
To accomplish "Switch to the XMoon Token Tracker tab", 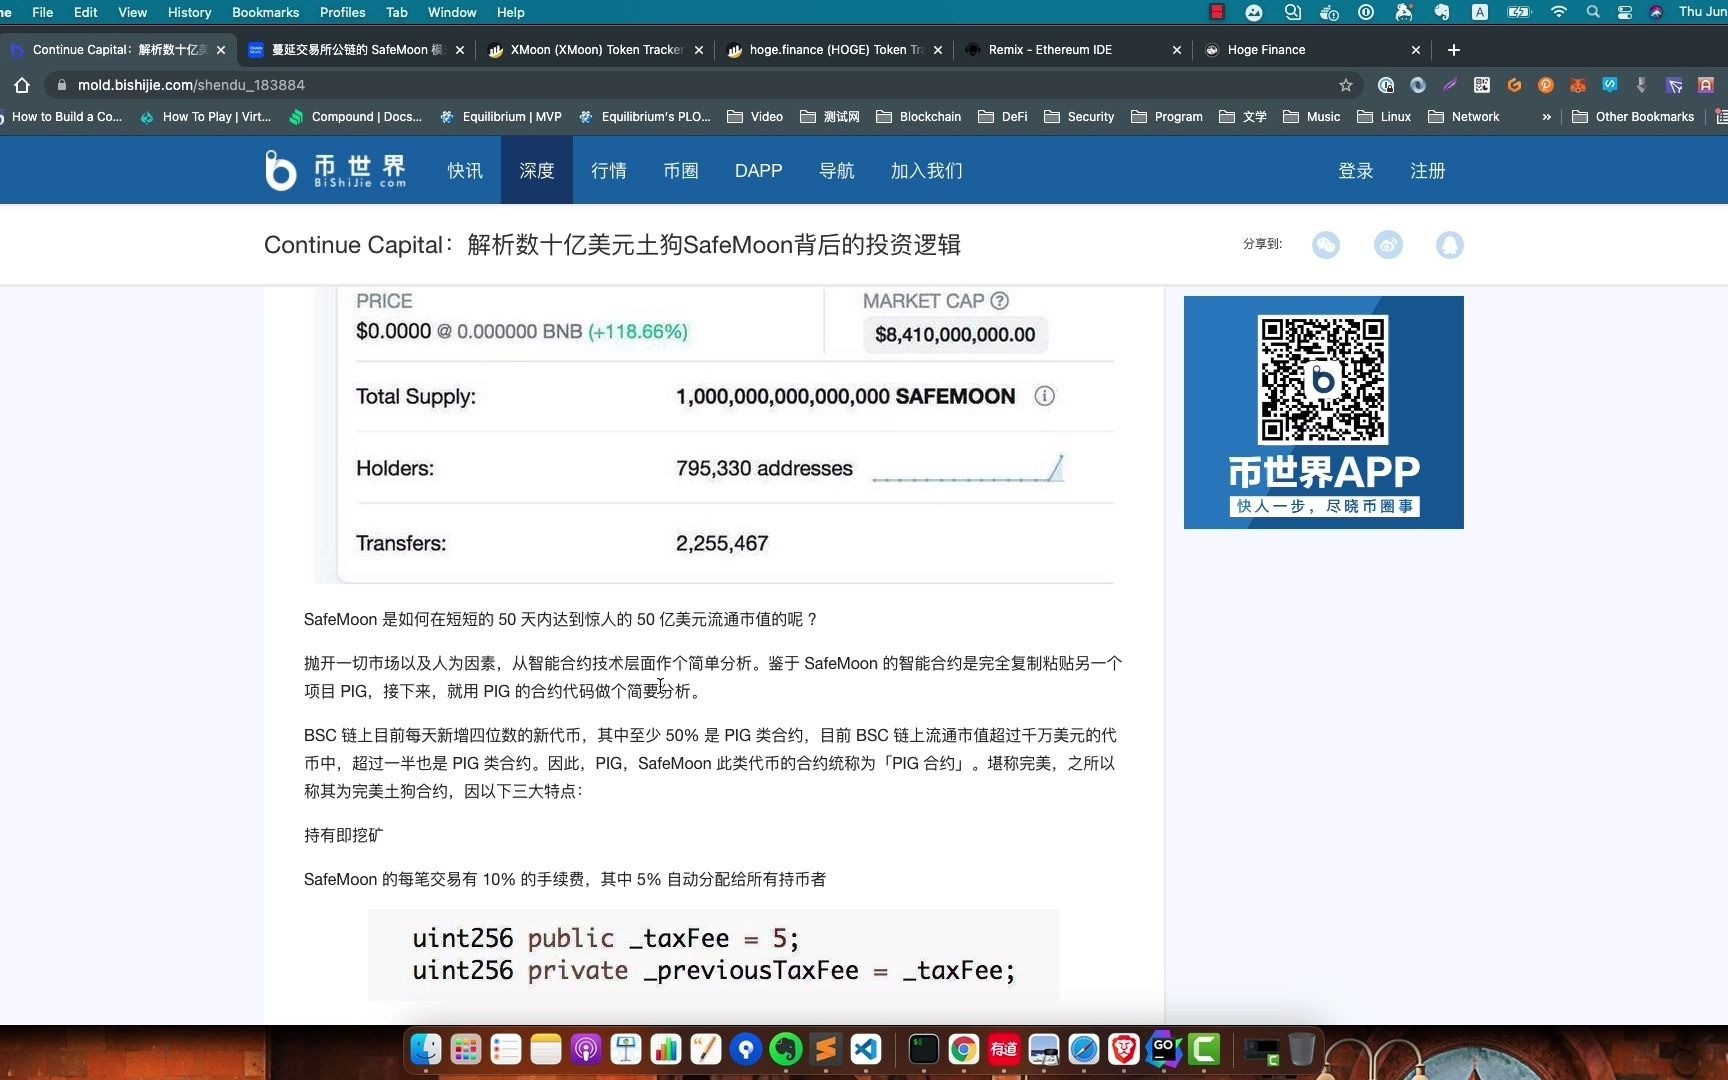I will [594, 49].
